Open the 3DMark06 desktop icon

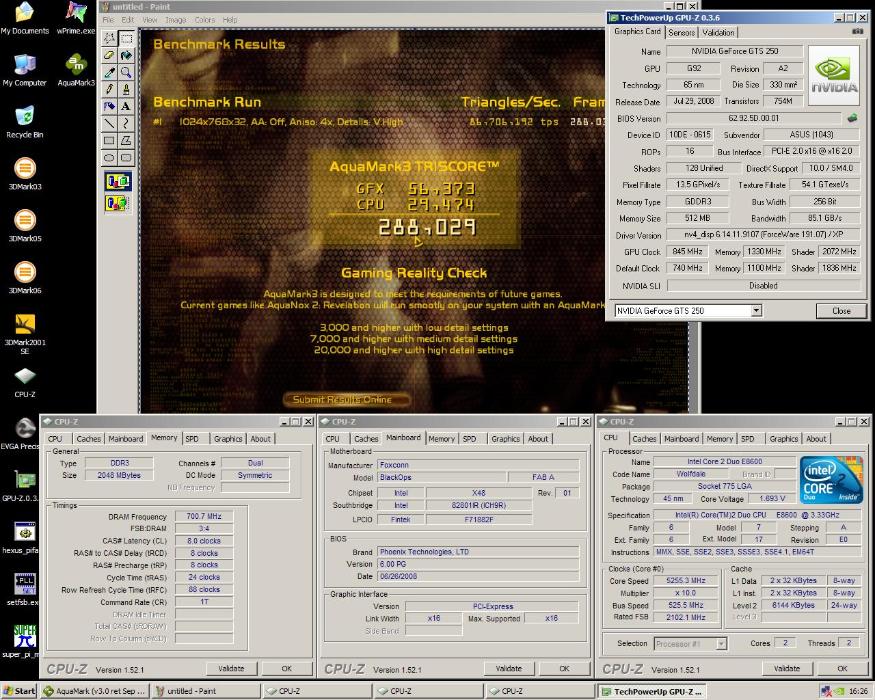[25, 278]
